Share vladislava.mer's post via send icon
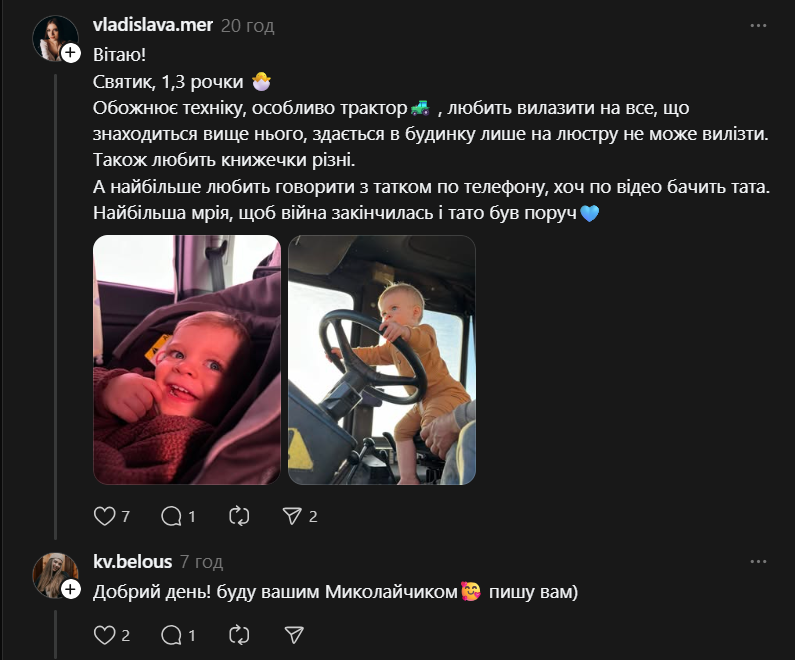Image resolution: width=795 pixels, height=660 pixels. [292, 516]
